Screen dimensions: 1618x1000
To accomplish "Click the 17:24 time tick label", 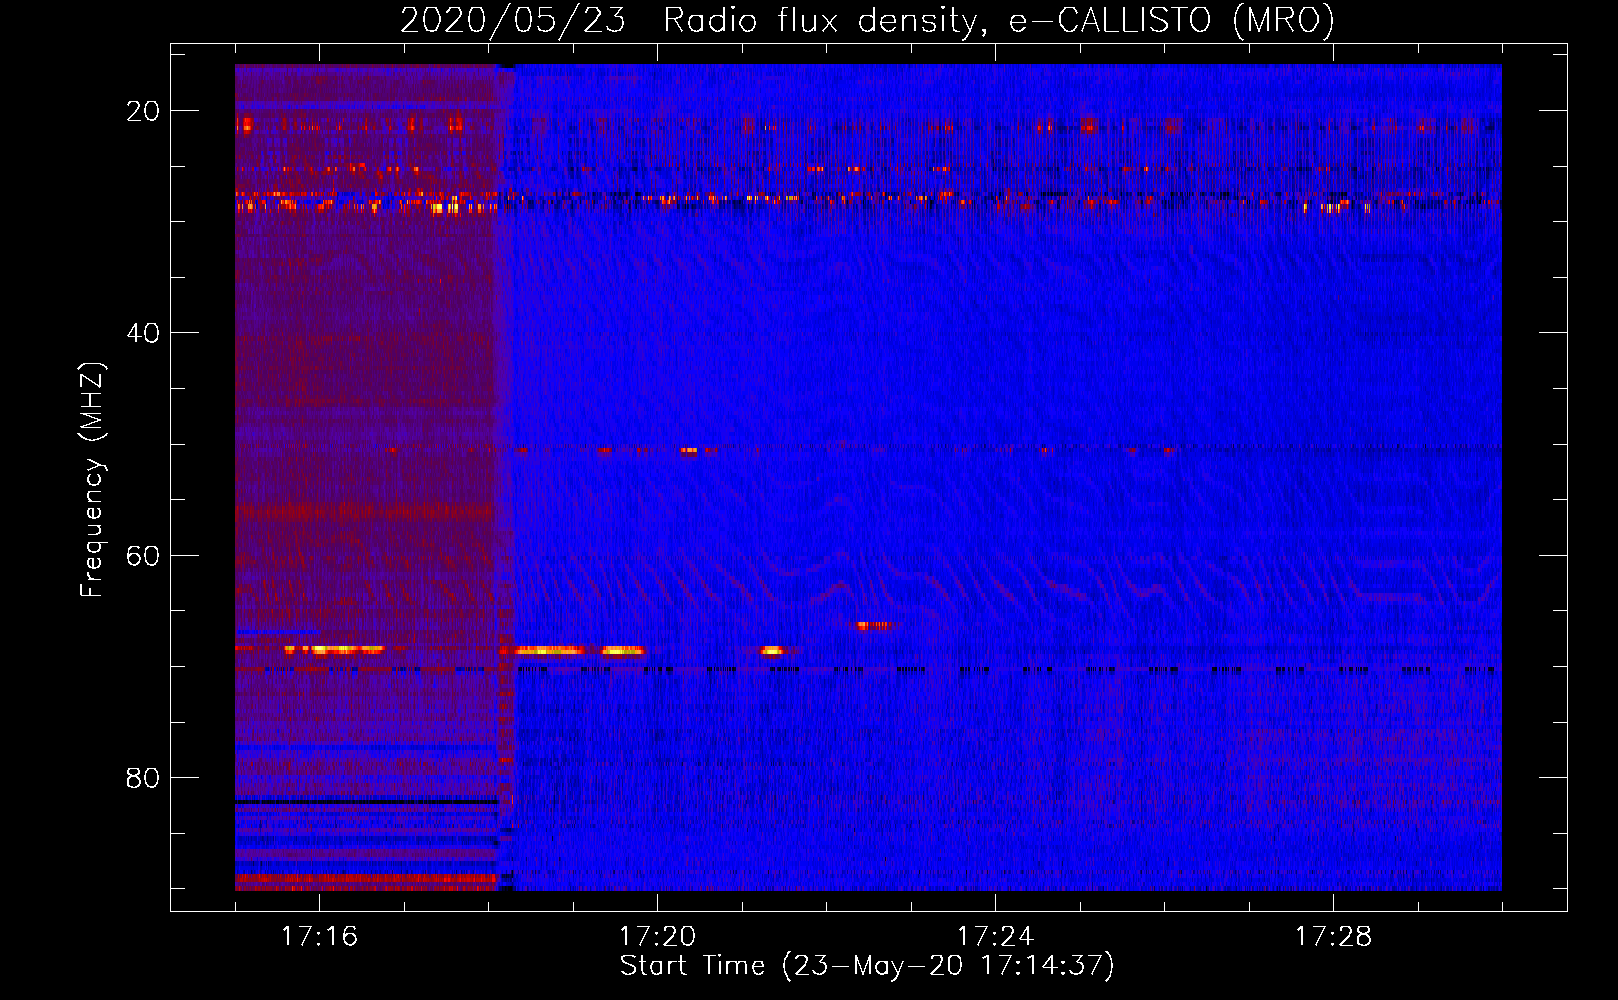I will tap(995, 937).
